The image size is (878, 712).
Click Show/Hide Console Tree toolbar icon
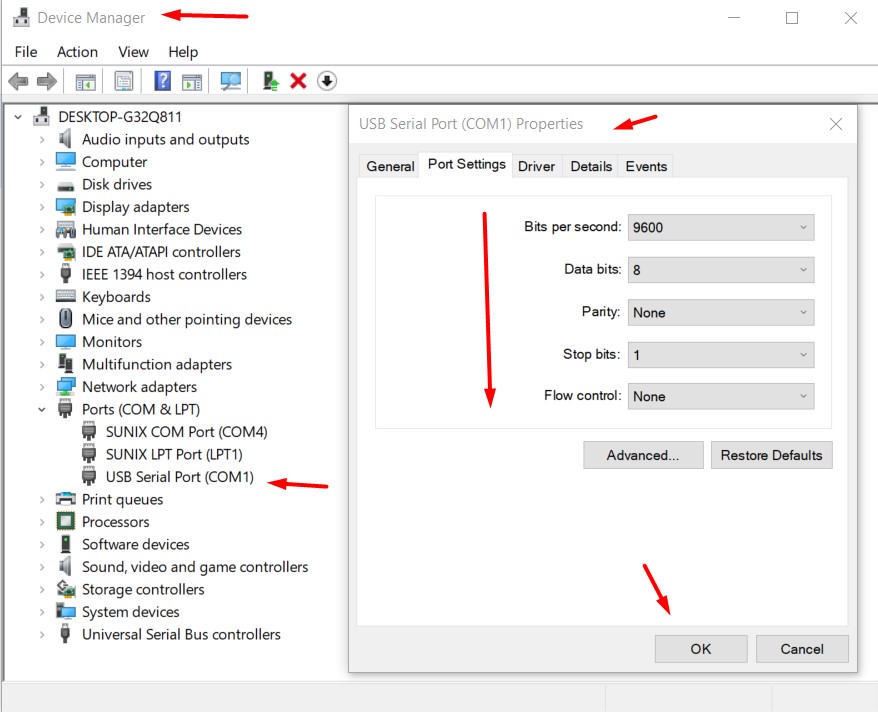pyautogui.click(x=86, y=82)
